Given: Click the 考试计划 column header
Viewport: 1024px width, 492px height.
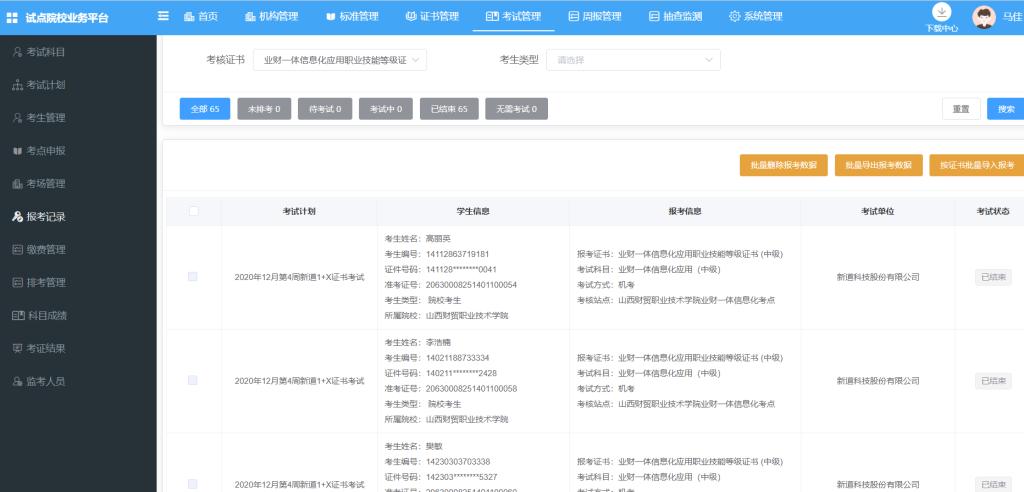Looking at the screenshot, I should pyautogui.click(x=299, y=211).
